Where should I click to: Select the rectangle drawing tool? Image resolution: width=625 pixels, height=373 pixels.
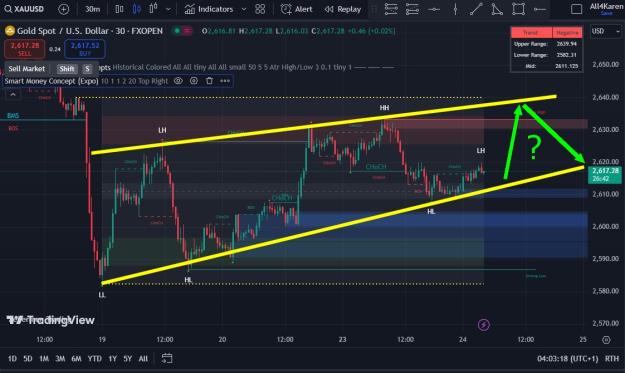click(518, 9)
